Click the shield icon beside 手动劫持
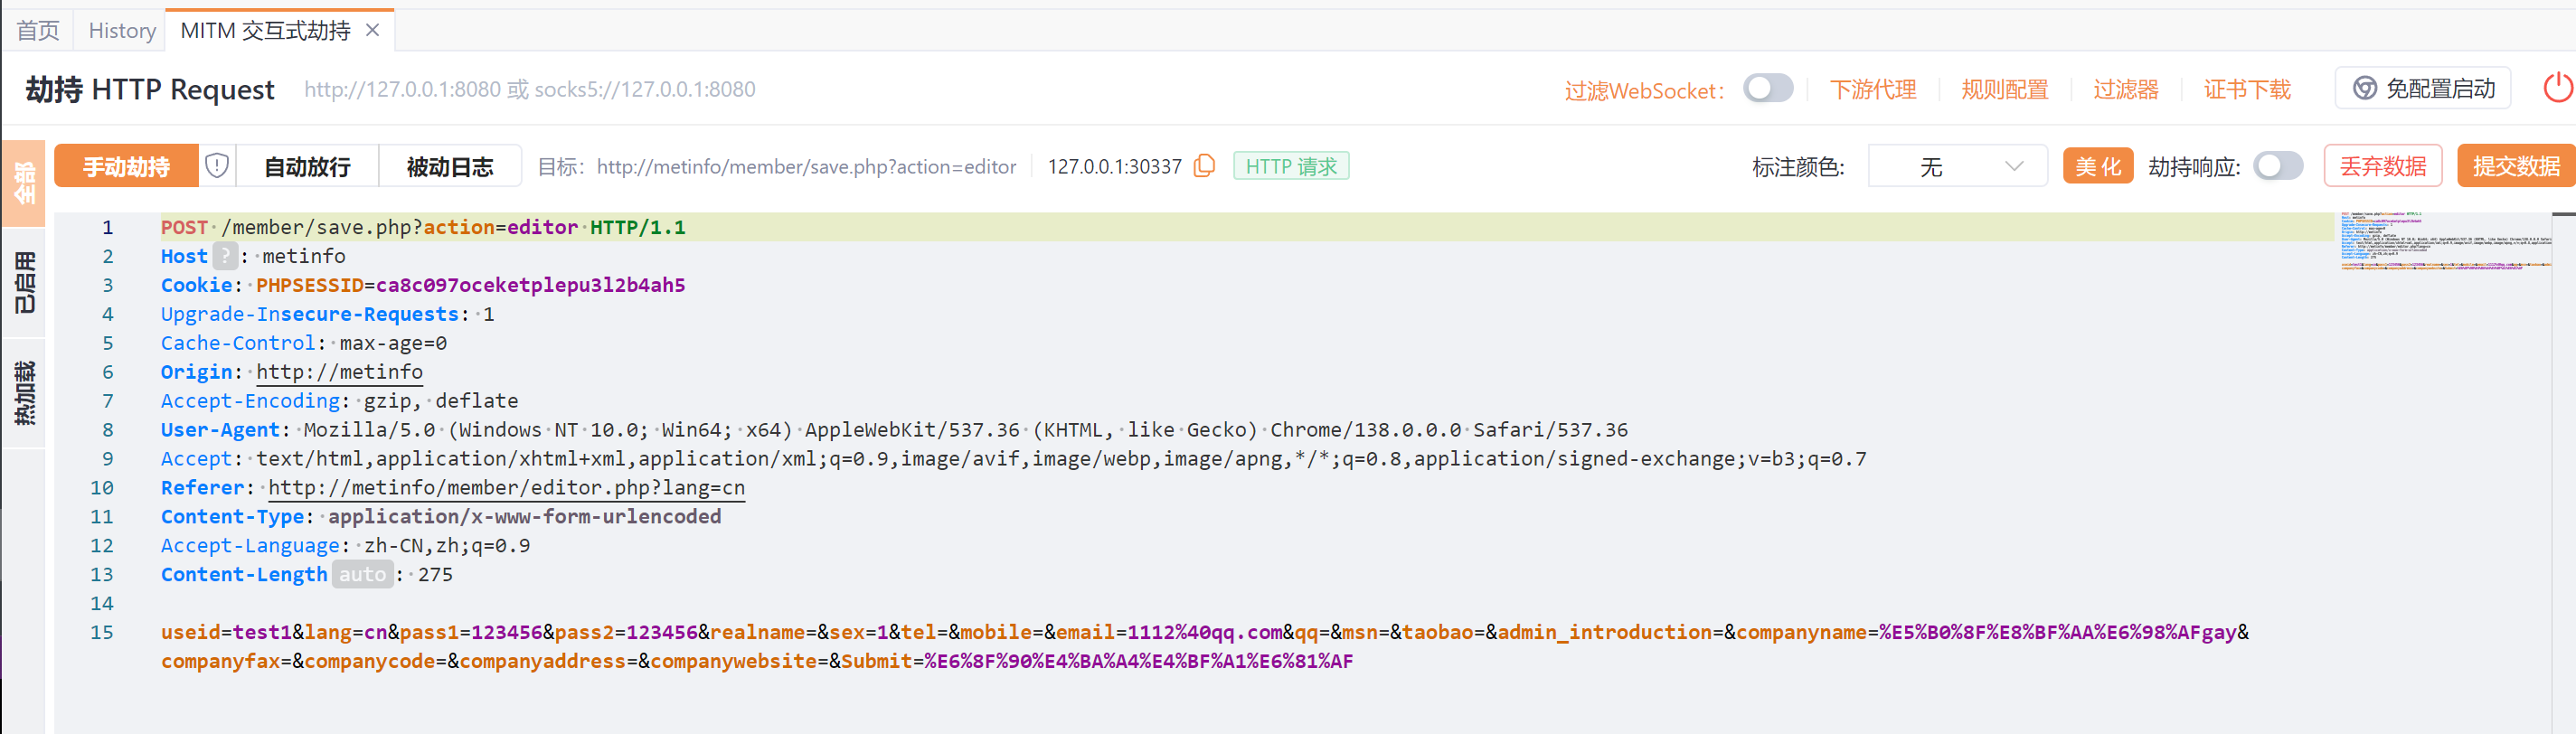The width and height of the screenshot is (2576, 734). (x=217, y=166)
